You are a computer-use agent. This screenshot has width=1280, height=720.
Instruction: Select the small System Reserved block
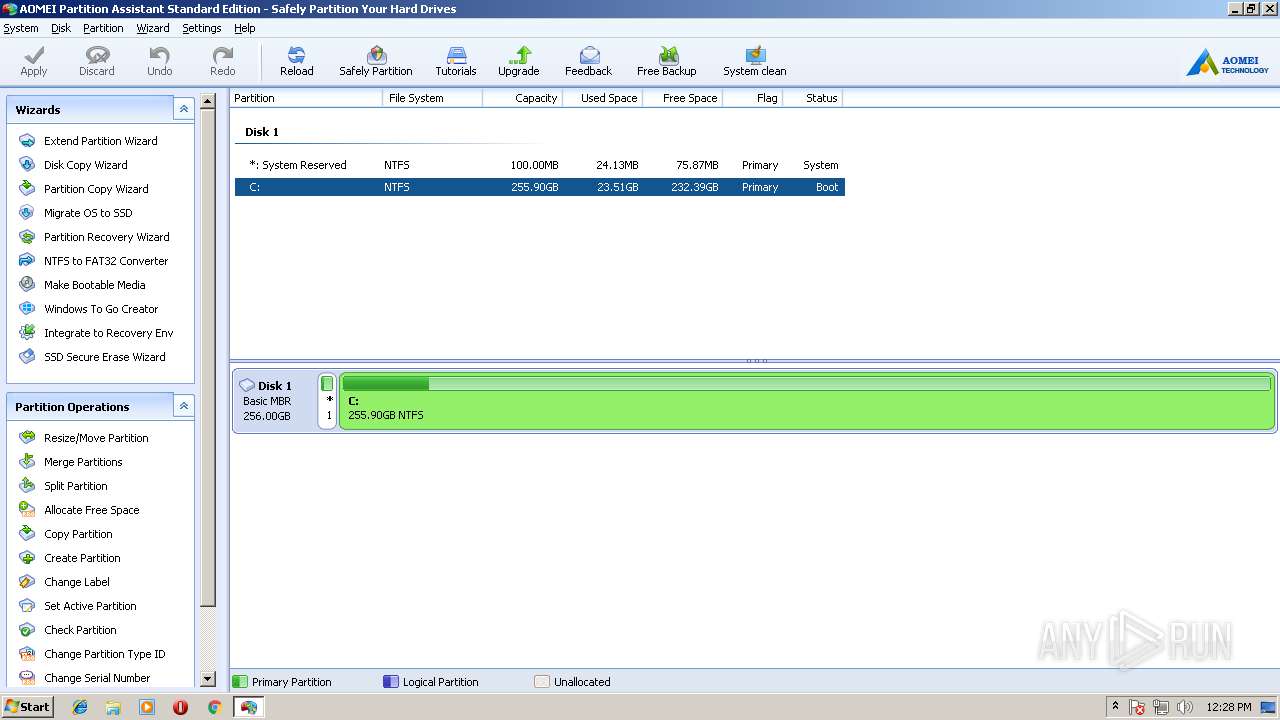coord(327,401)
